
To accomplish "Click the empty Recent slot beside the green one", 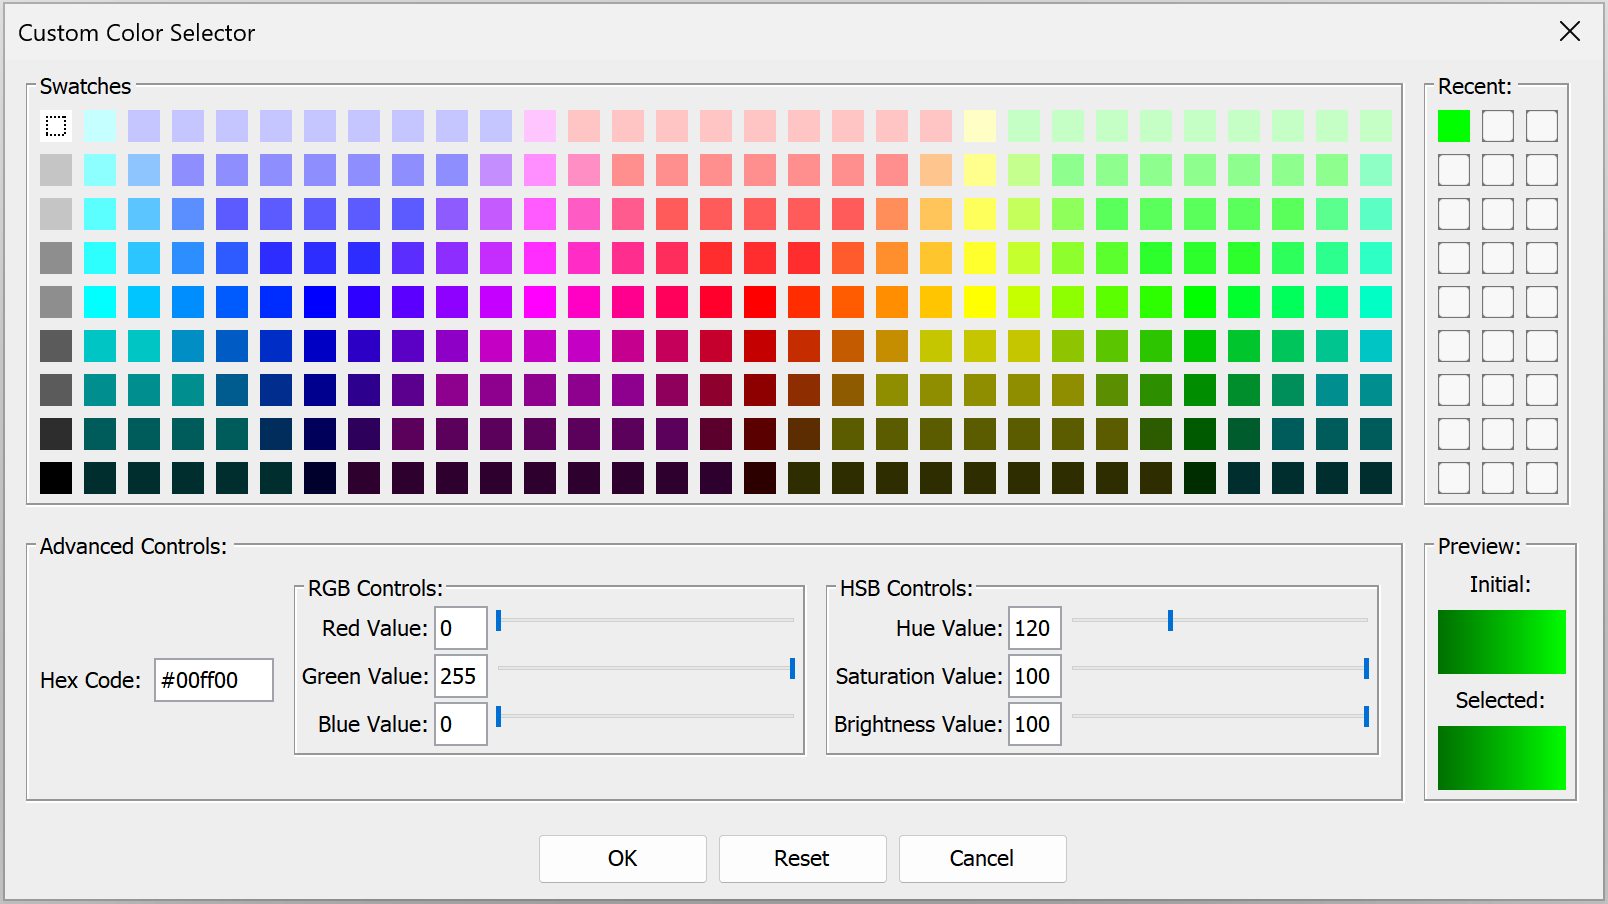I will (x=1498, y=126).
